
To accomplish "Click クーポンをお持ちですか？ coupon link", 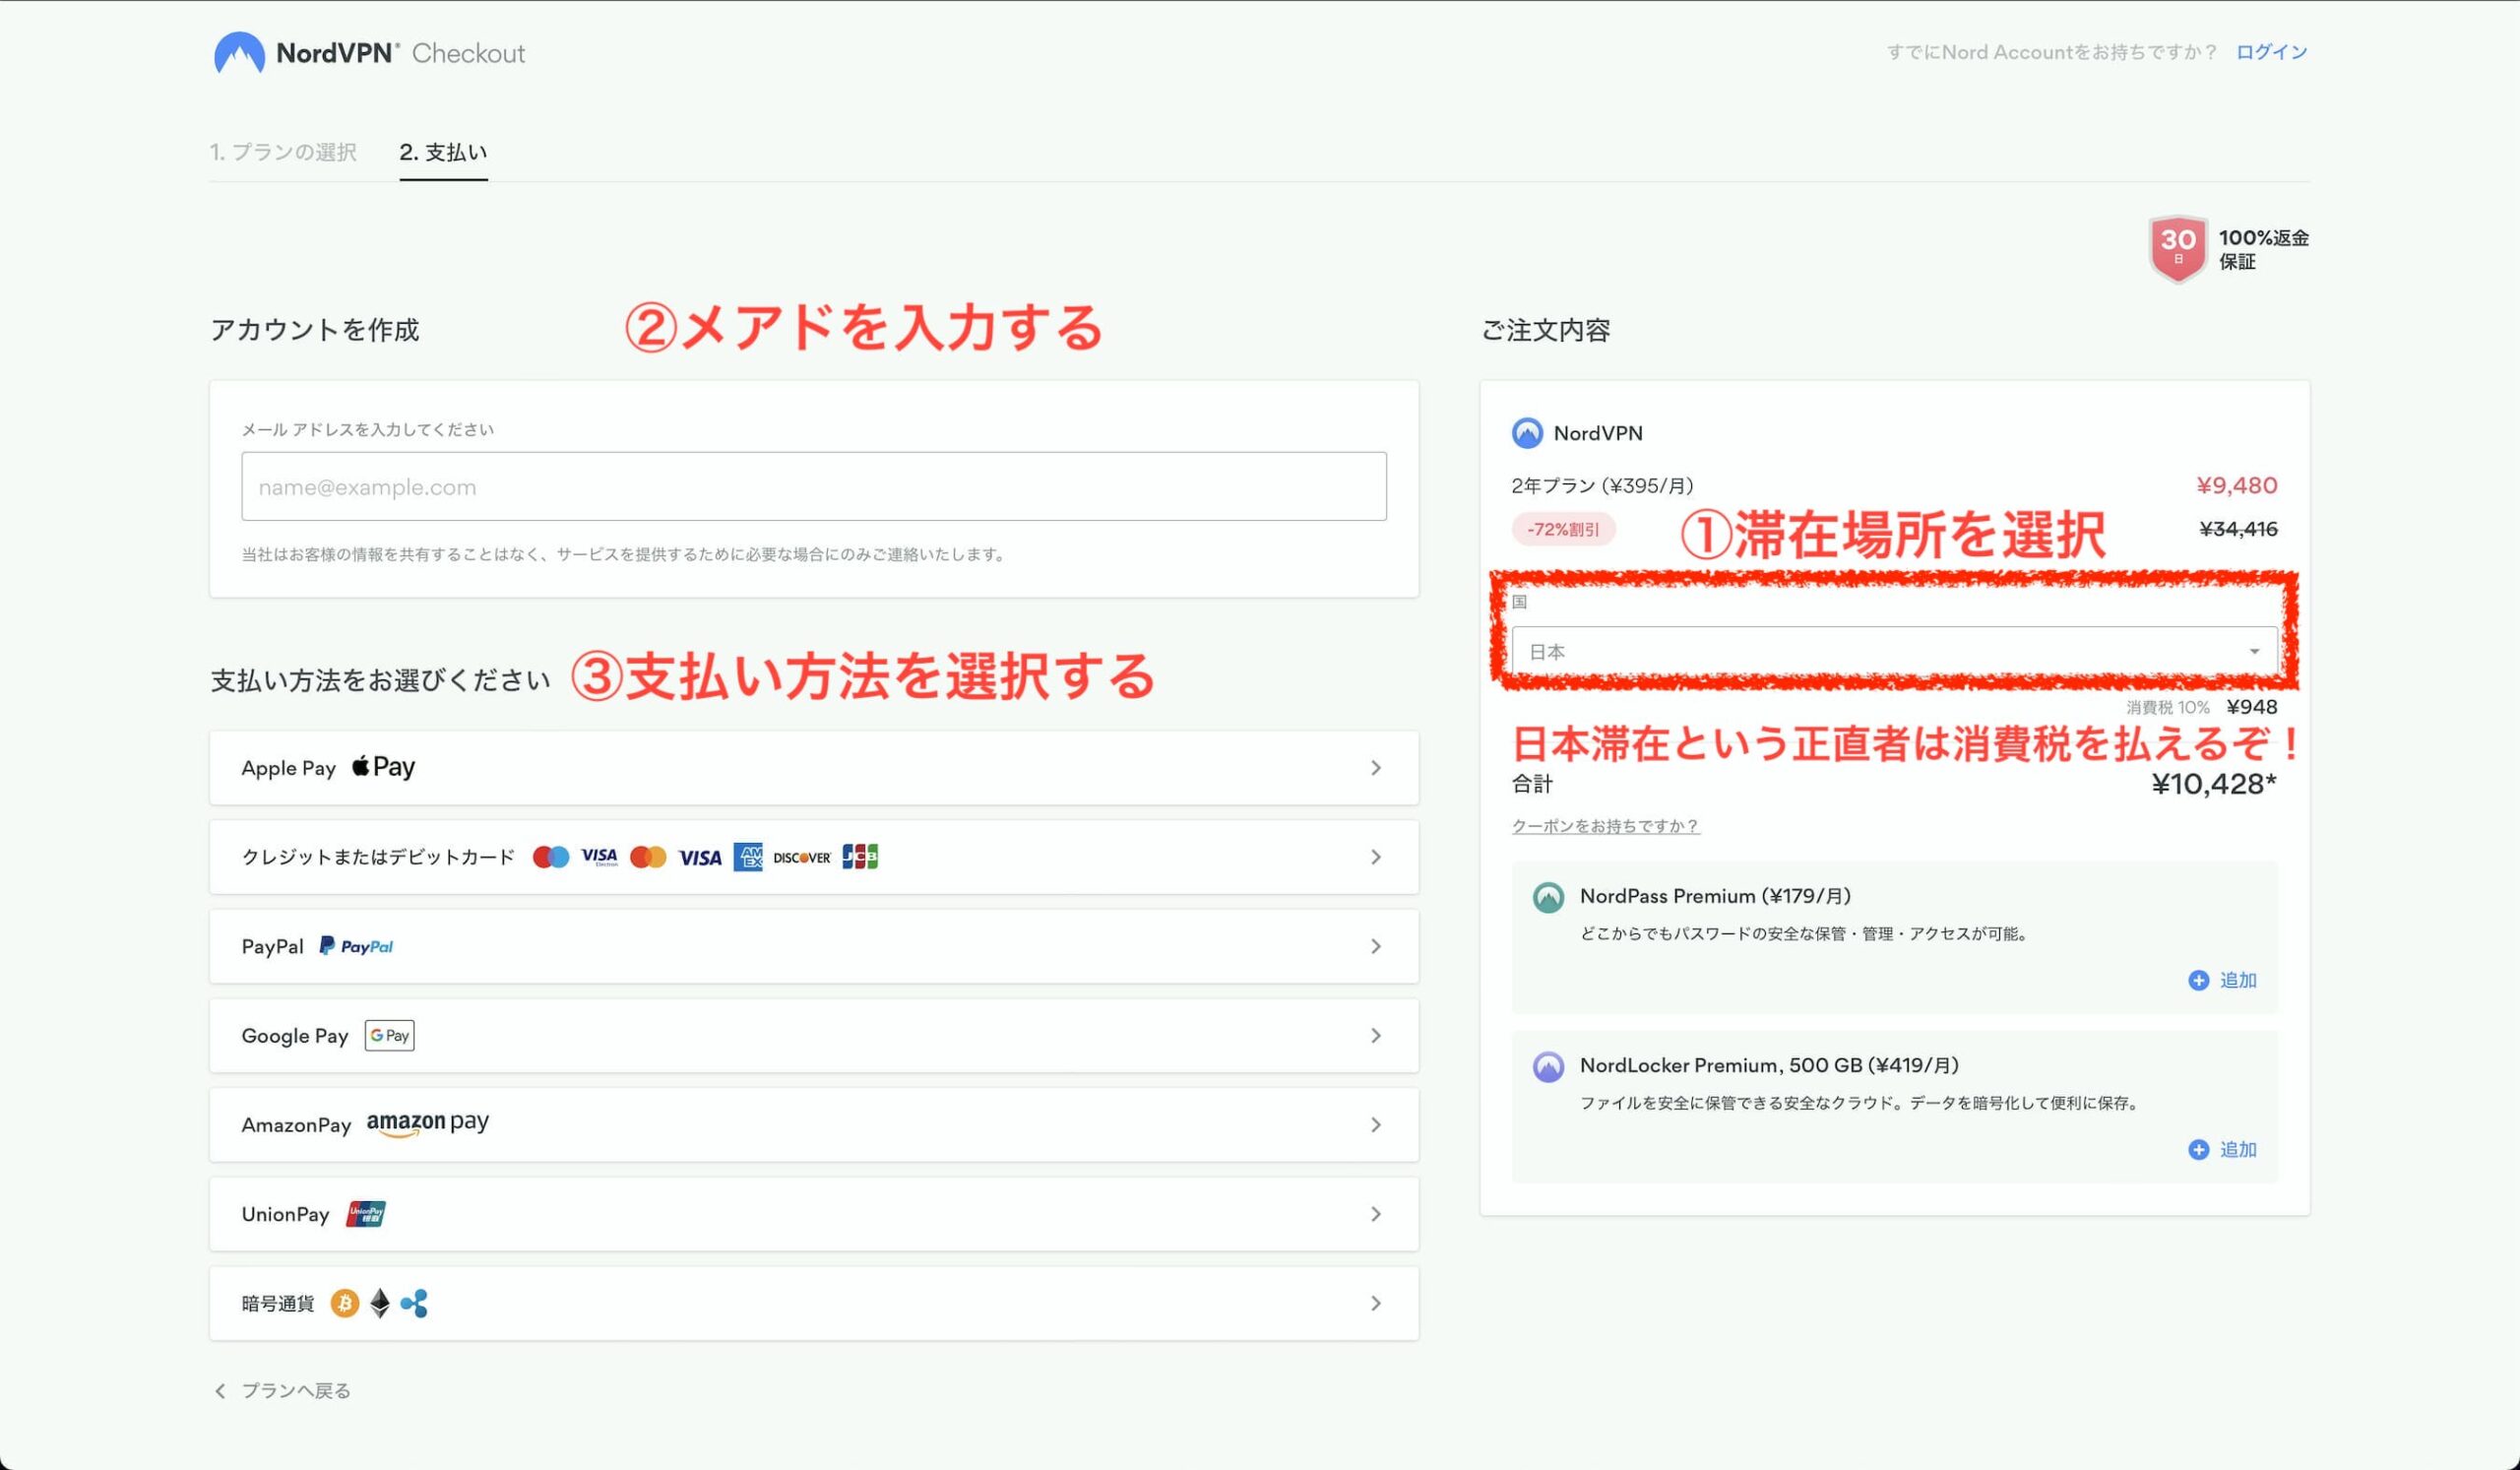I will [x=1605, y=826].
